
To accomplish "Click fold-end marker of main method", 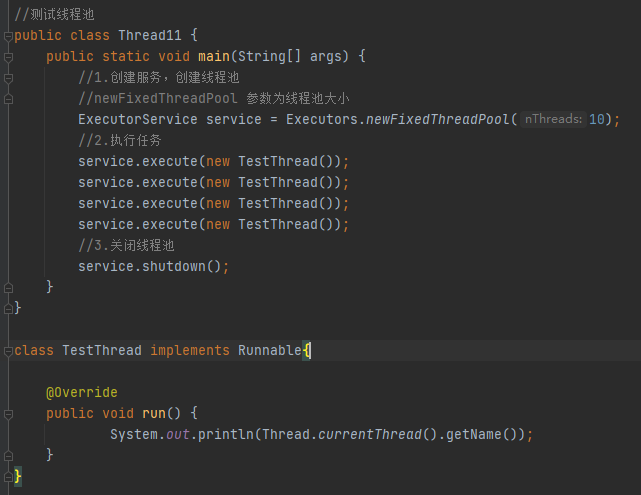I will pyautogui.click(x=8, y=287).
